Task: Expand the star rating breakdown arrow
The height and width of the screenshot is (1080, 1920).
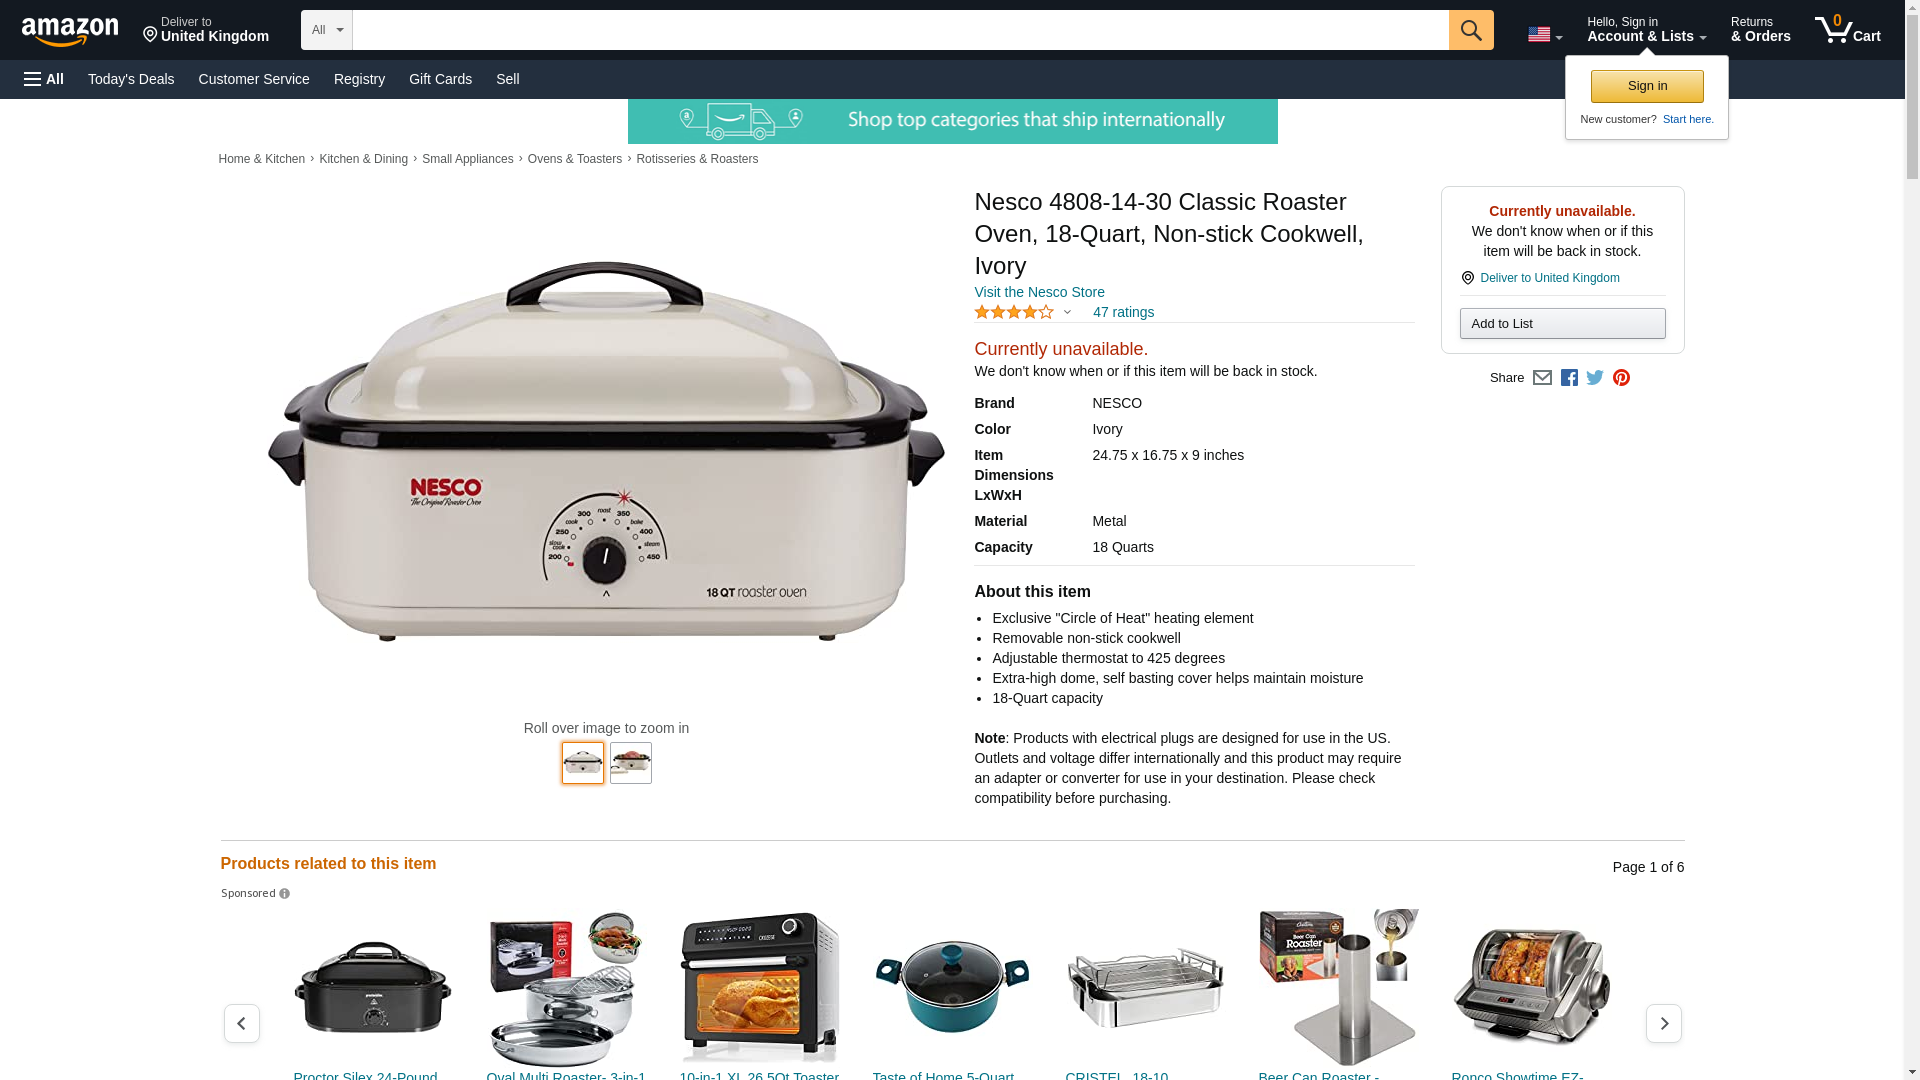Action: coord(1067,313)
